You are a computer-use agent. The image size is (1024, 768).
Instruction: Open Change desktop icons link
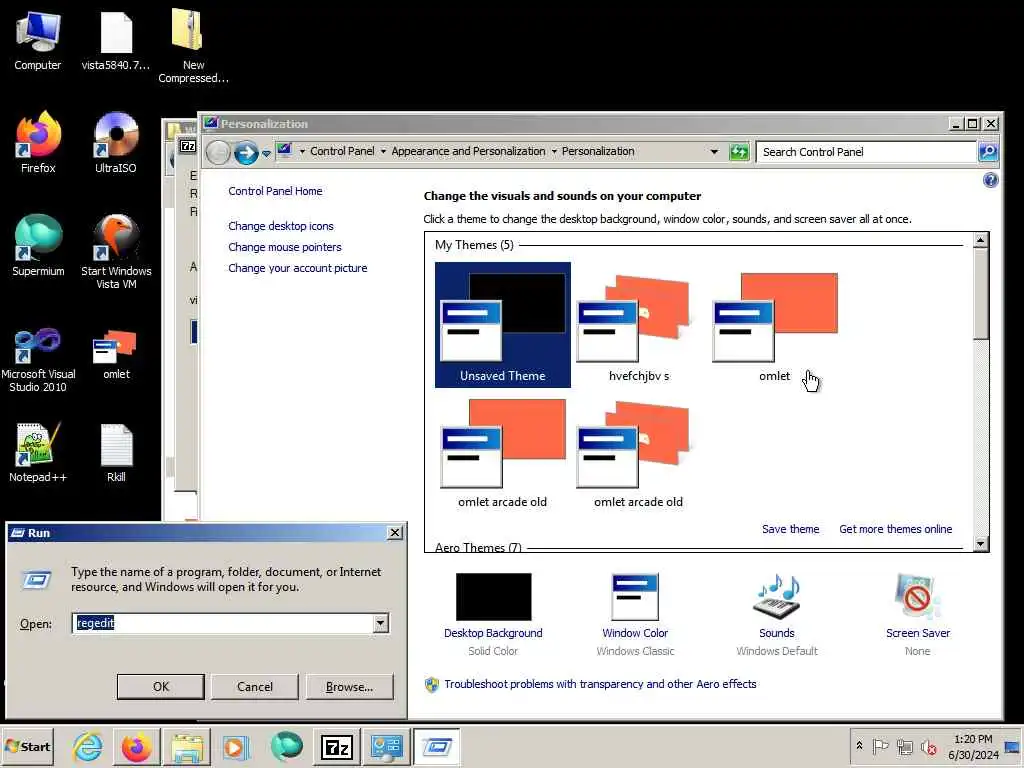point(281,226)
